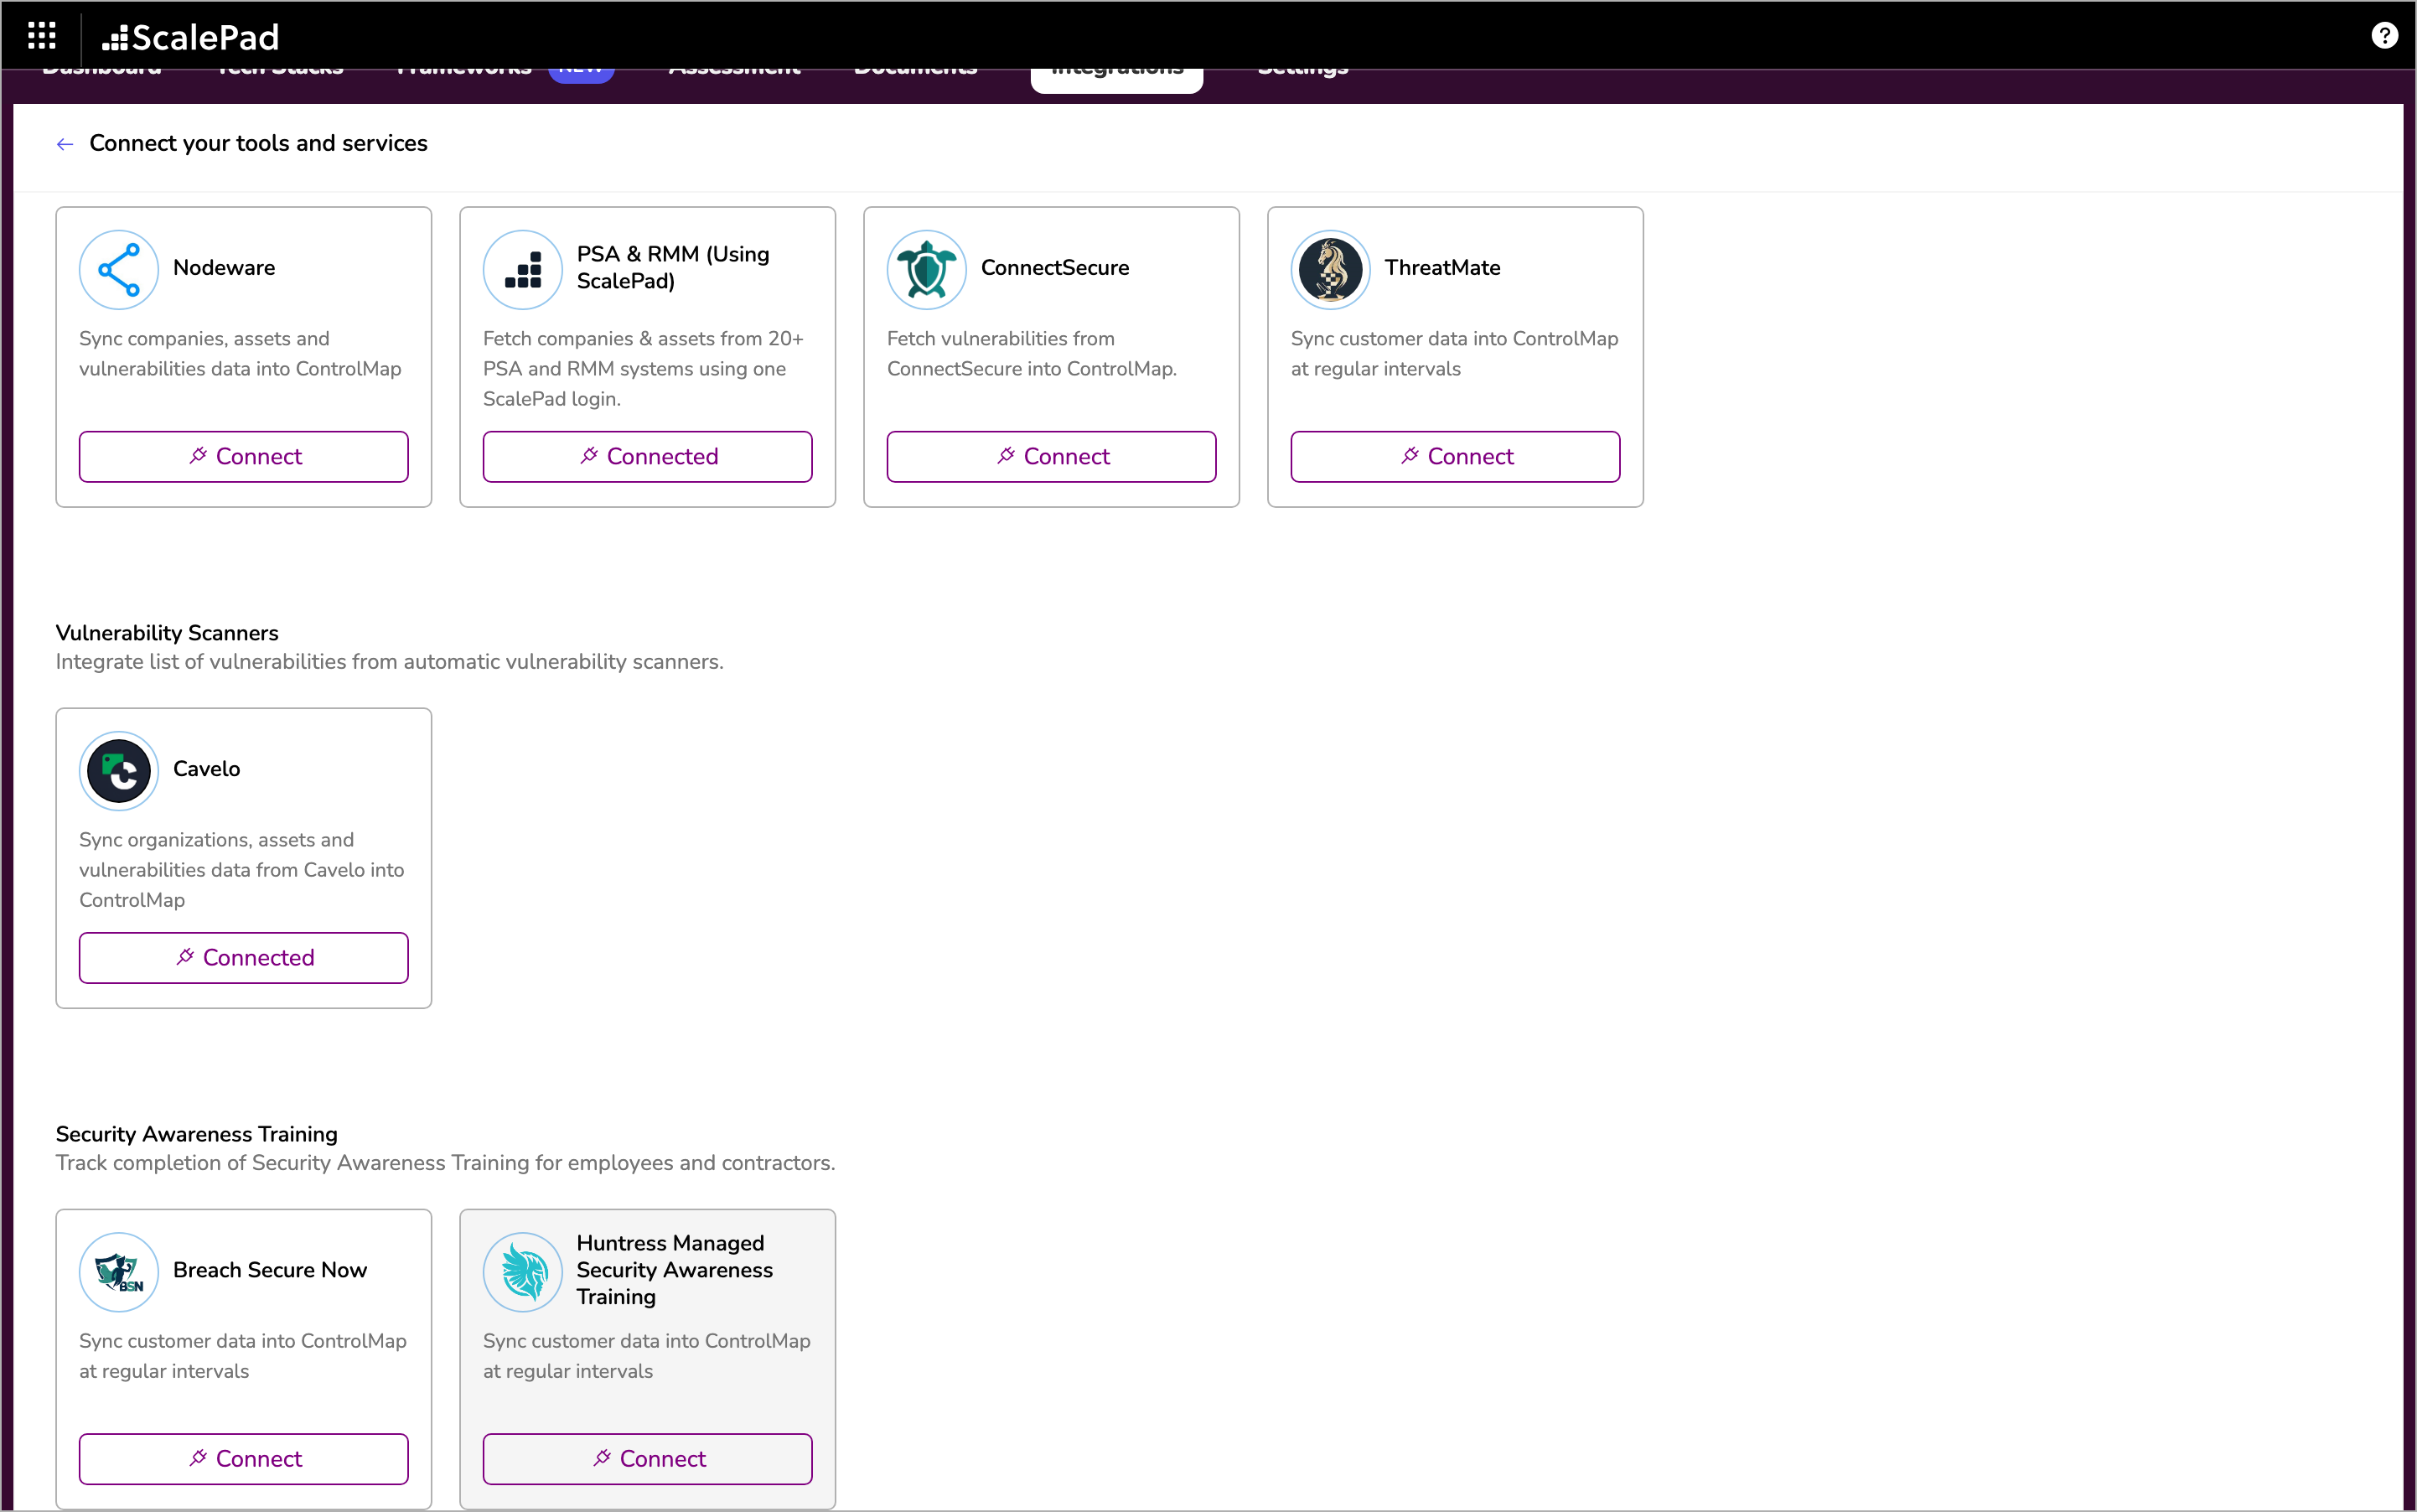Click 'Connect your tools and services' heading
This screenshot has width=2417, height=1512.
258,143
